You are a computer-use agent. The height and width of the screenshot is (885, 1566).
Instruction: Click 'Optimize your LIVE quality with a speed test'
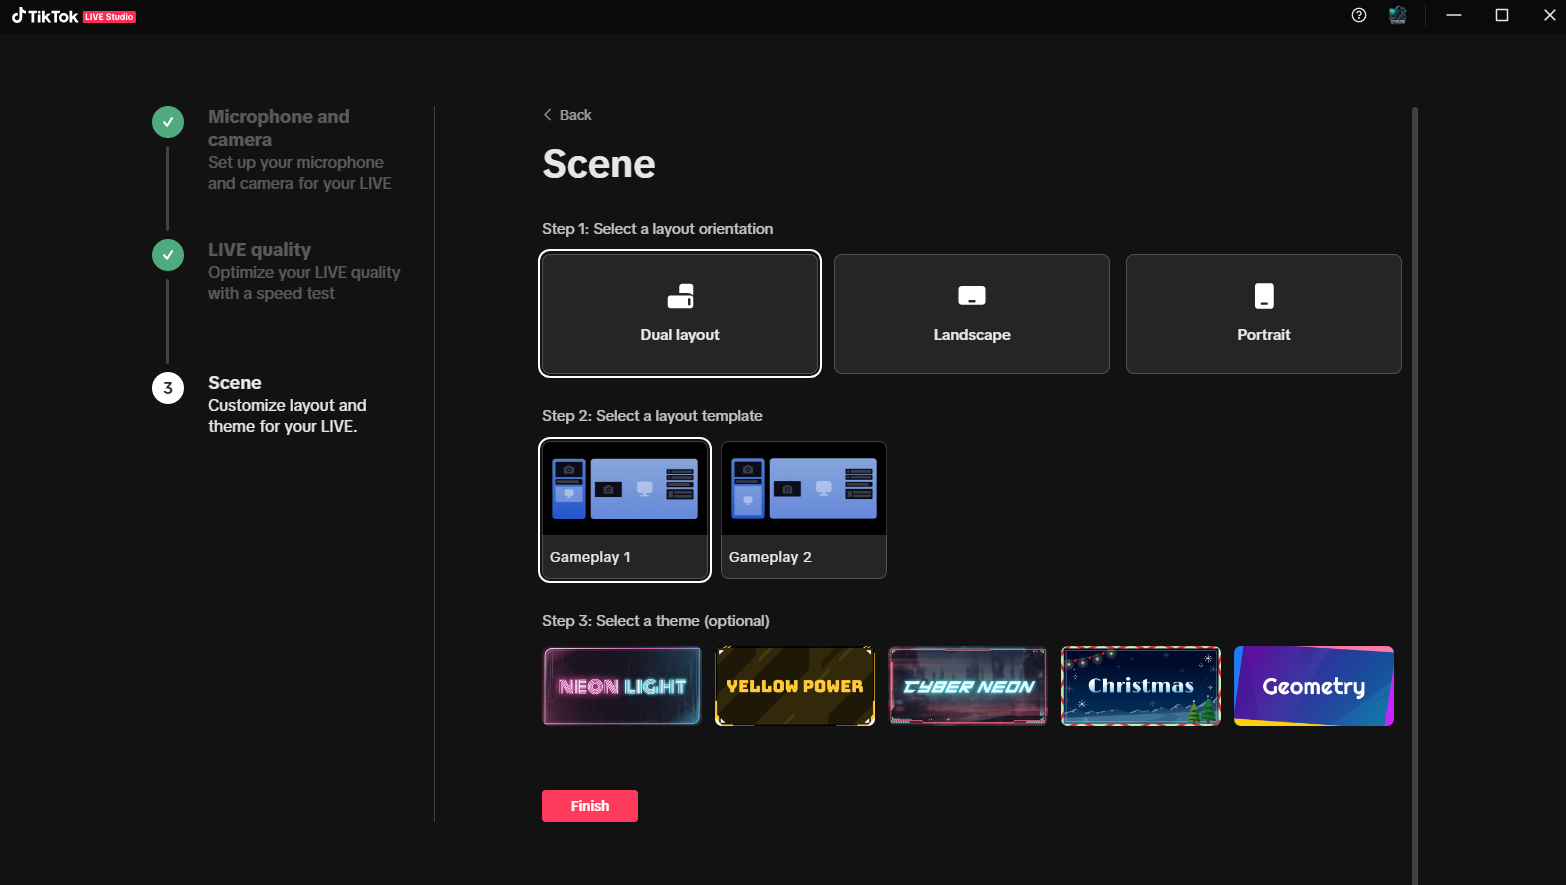coord(304,283)
